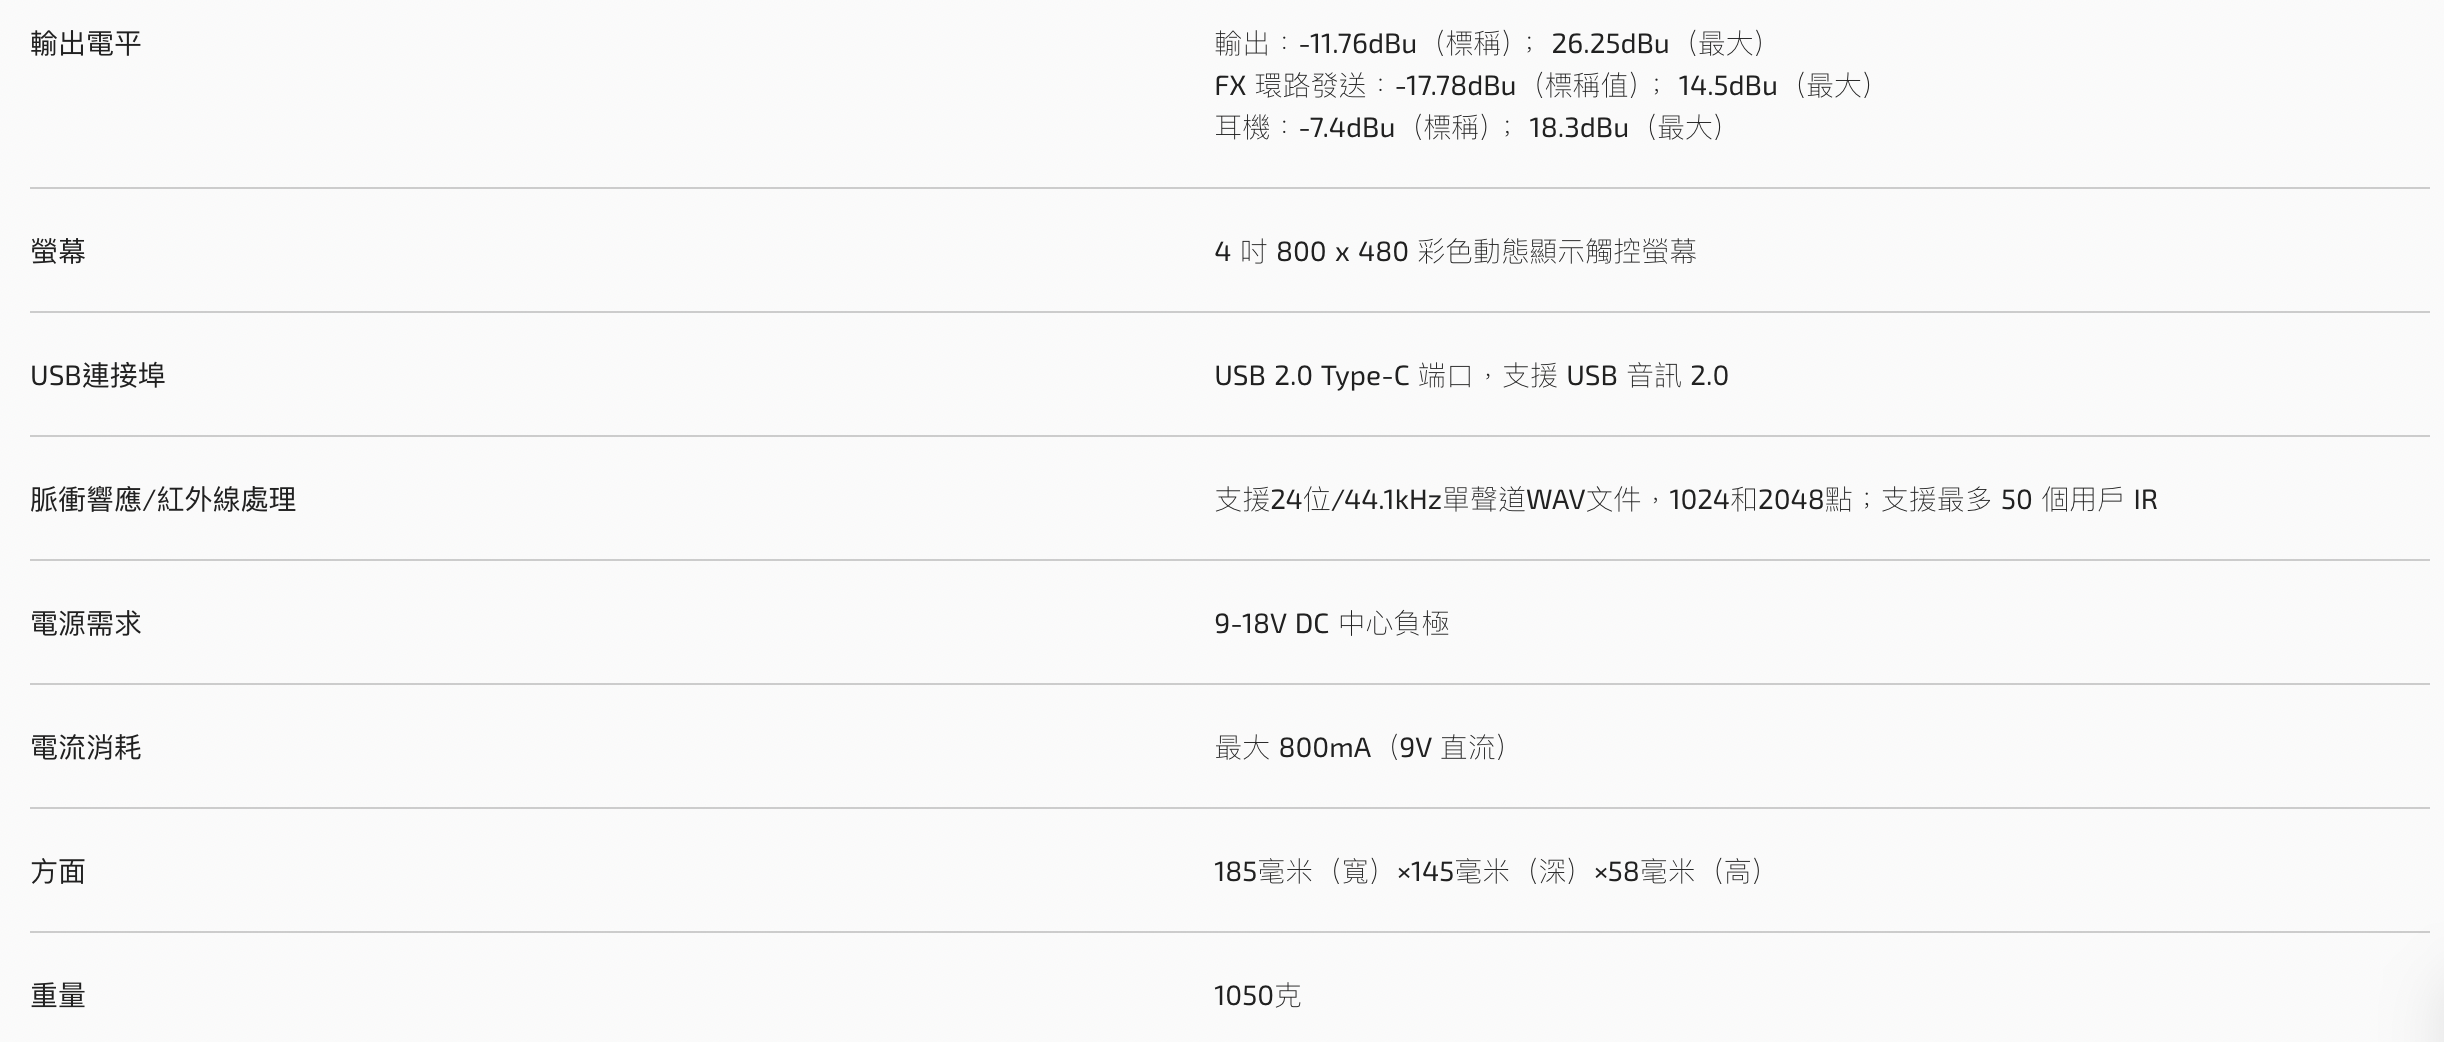
Task: Click the 輸出電平 row label
Action: [86, 44]
